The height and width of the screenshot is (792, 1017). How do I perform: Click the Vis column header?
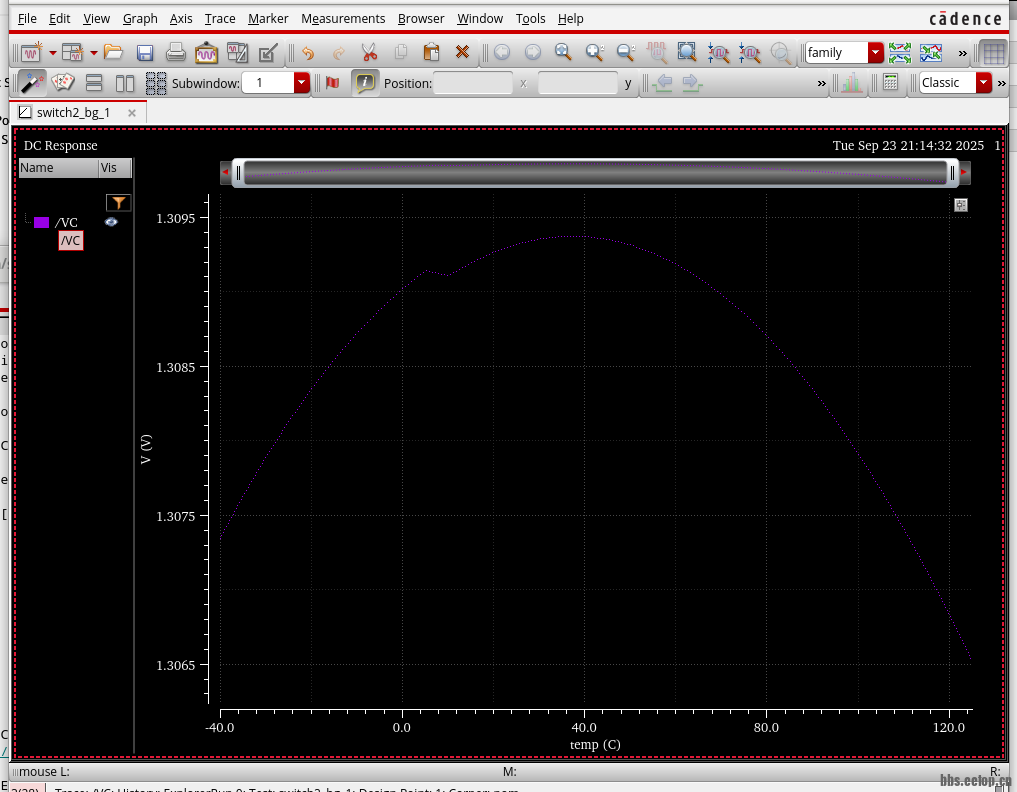pyautogui.click(x=115, y=168)
